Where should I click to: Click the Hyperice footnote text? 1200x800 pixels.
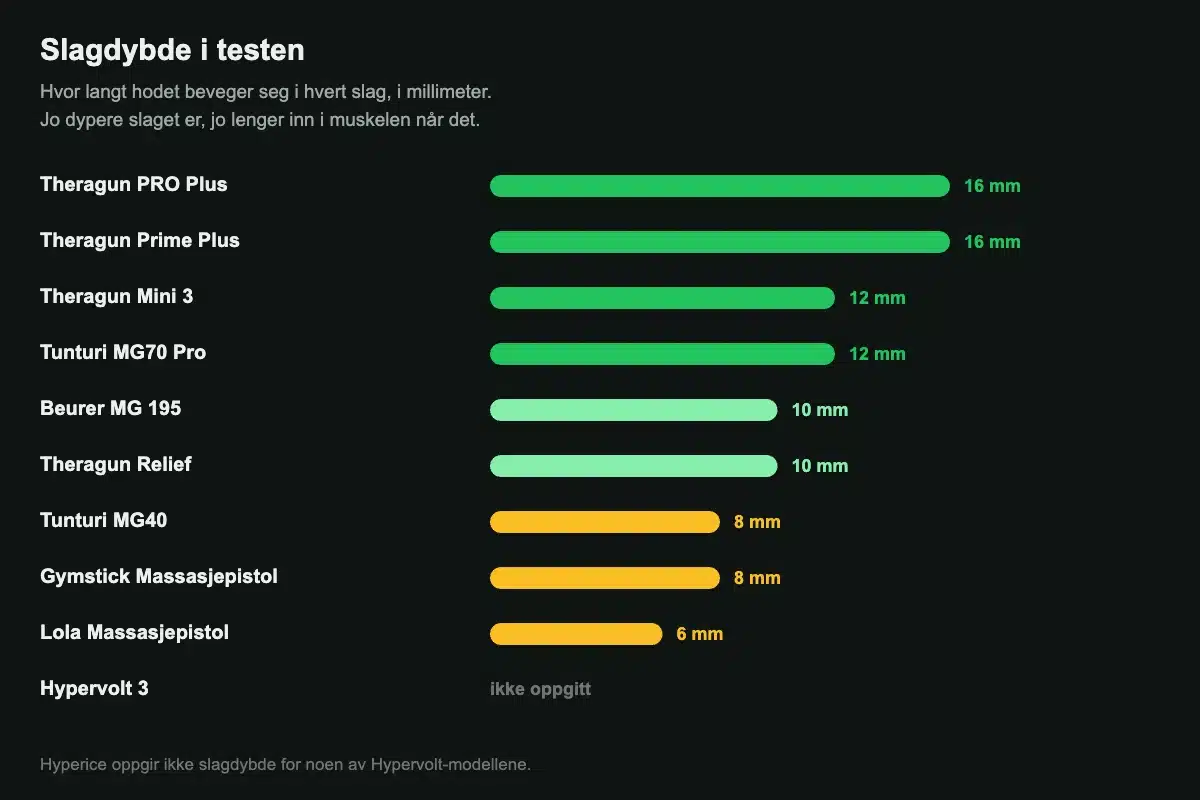click(x=285, y=764)
